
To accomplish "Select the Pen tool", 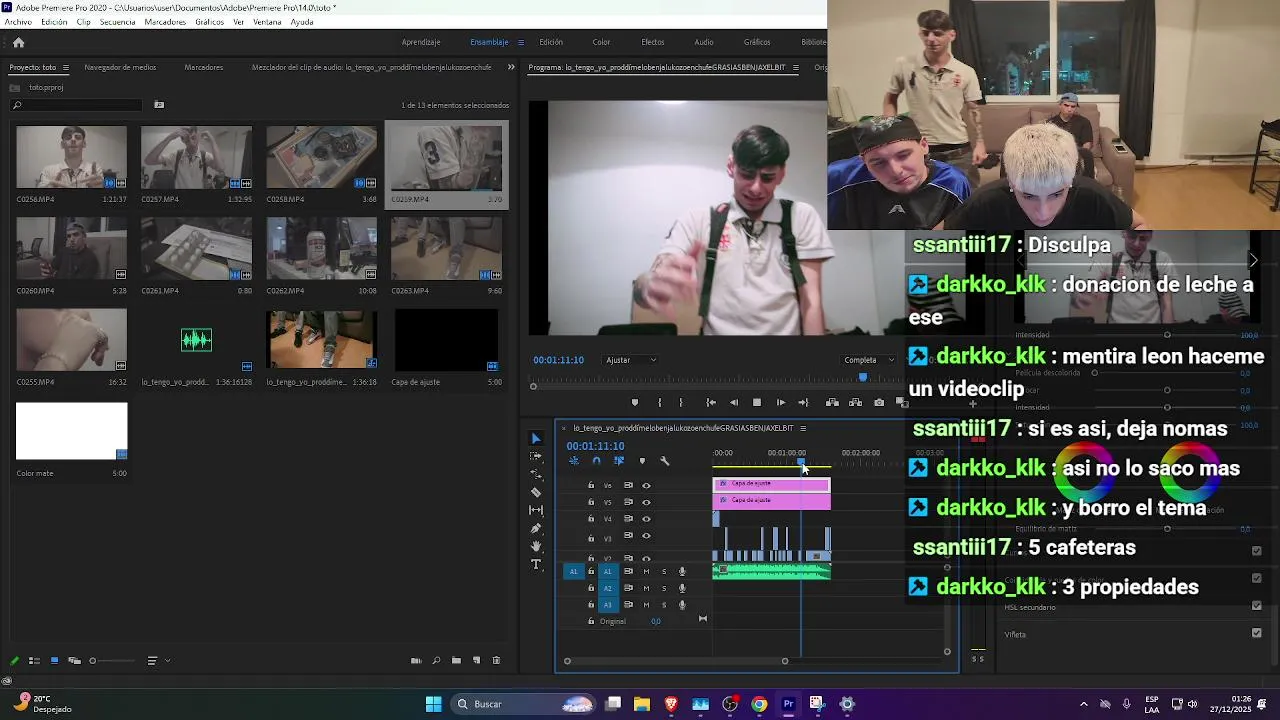I will coord(536,528).
